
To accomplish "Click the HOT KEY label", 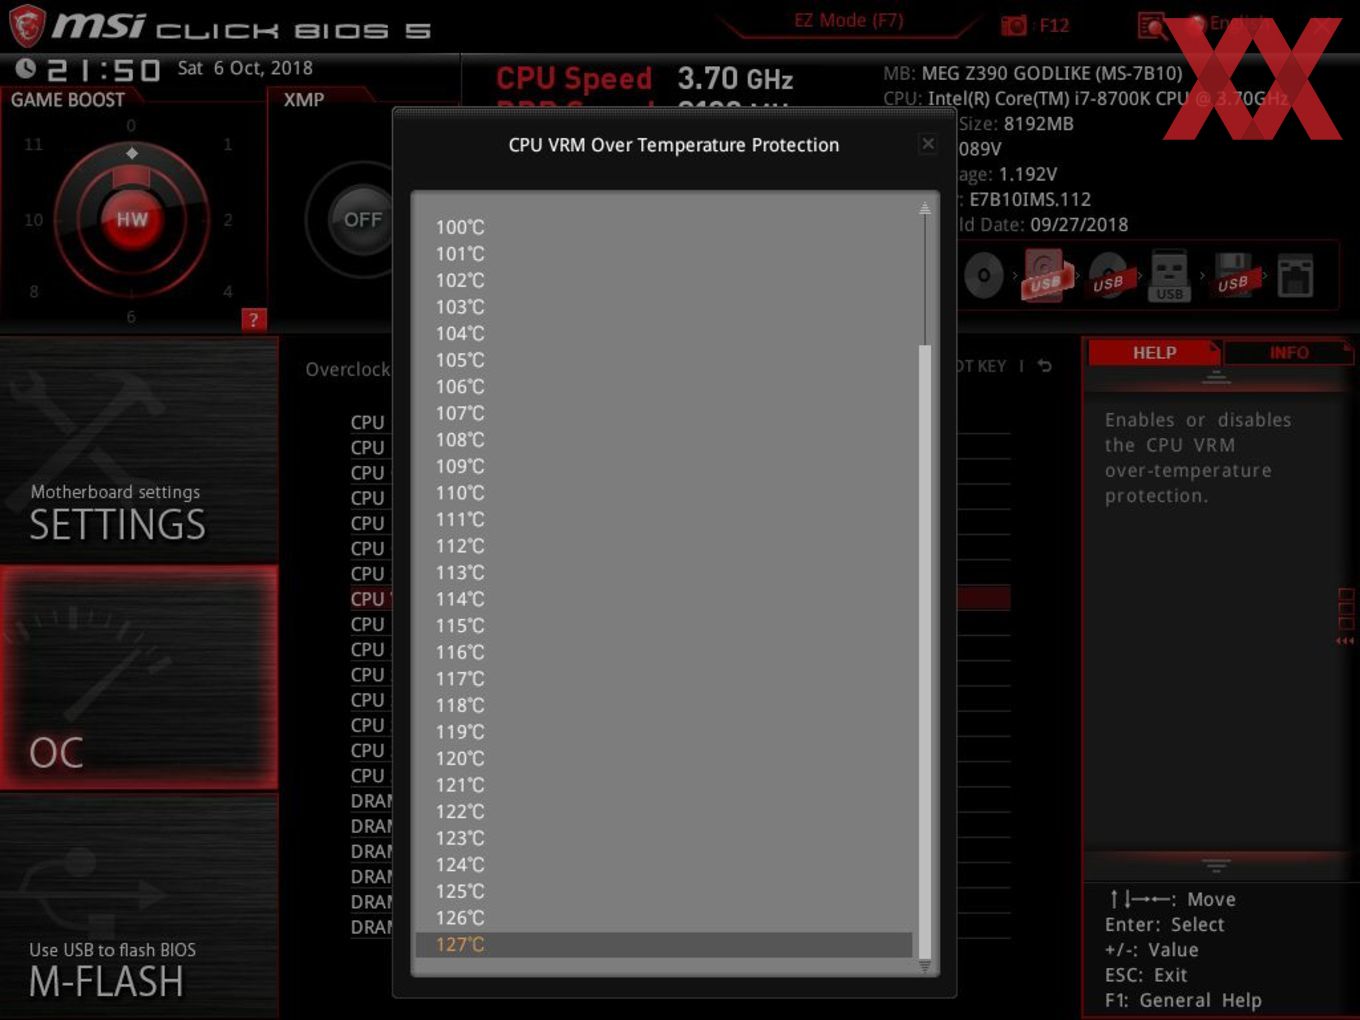I will [x=981, y=366].
